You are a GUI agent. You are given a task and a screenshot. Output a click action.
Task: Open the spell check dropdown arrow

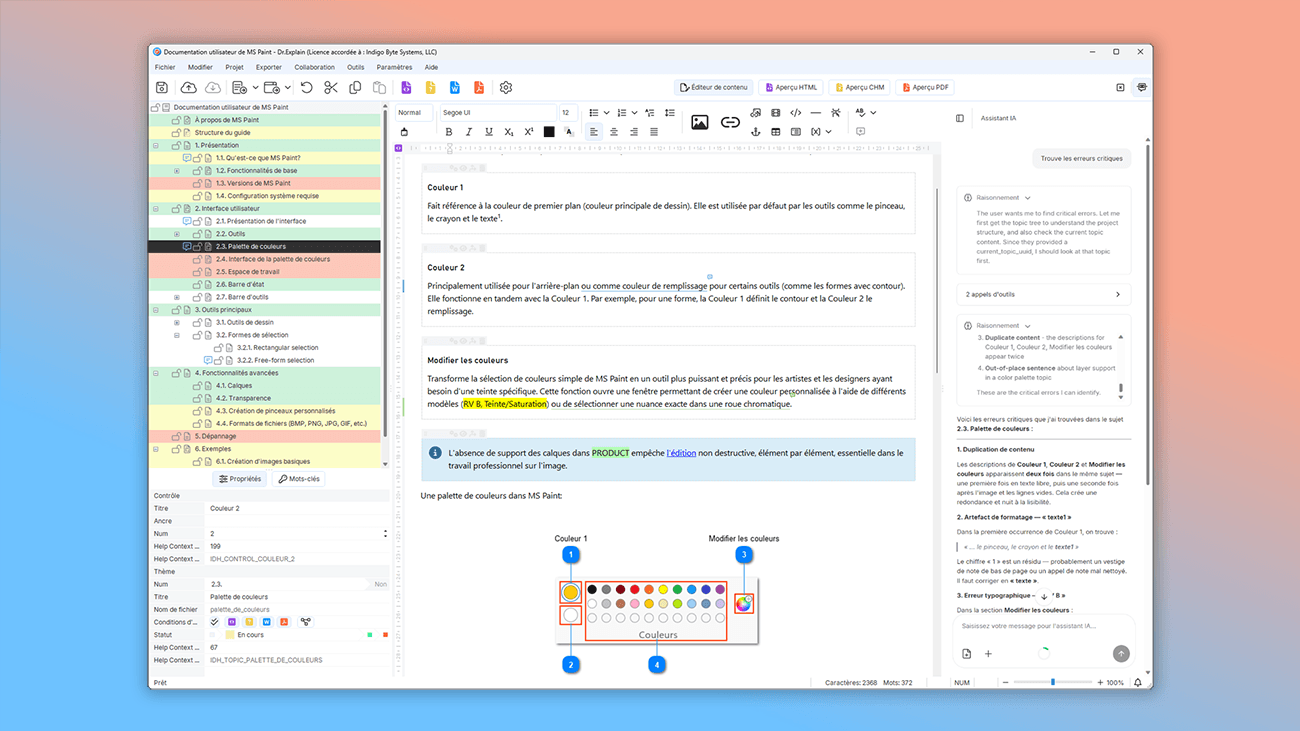[873, 113]
